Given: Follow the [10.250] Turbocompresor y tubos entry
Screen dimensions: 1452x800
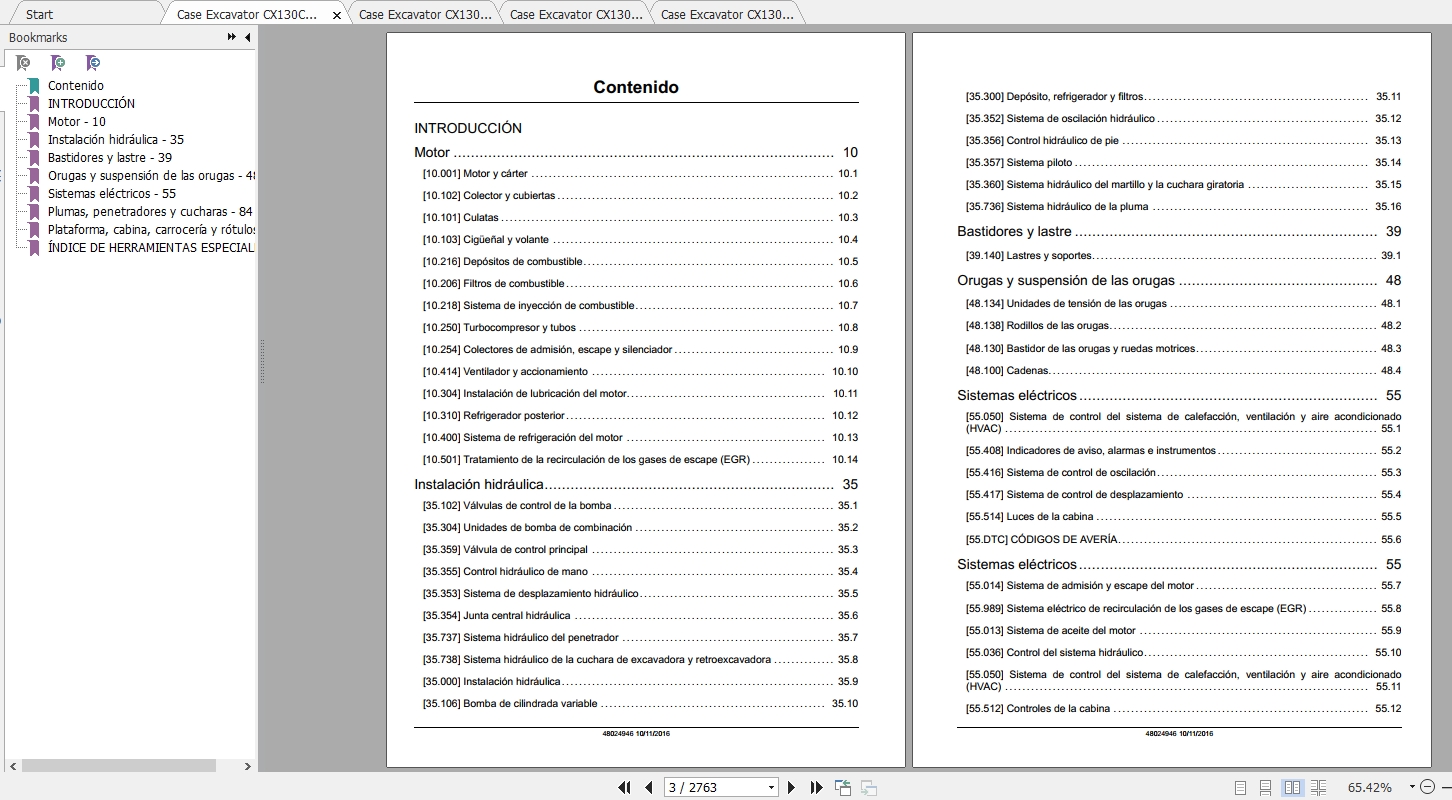Looking at the screenshot, I should click(640, 328).
